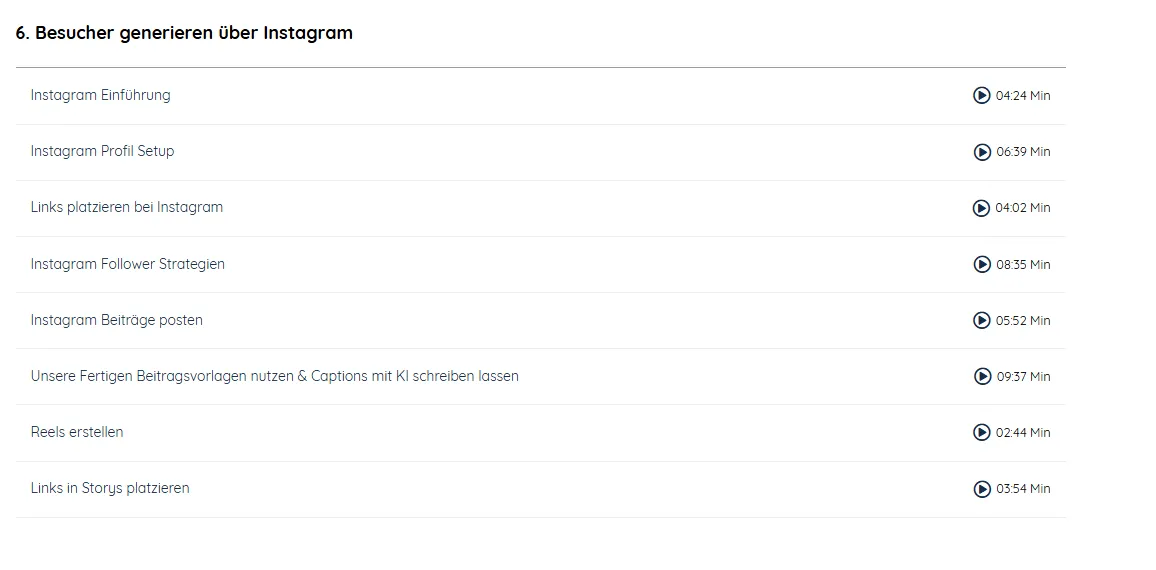
Task: Open Unsere Fertigen Beitragsvorlagen lesson title
Action: pyautogui.click(x=274, y=376)
